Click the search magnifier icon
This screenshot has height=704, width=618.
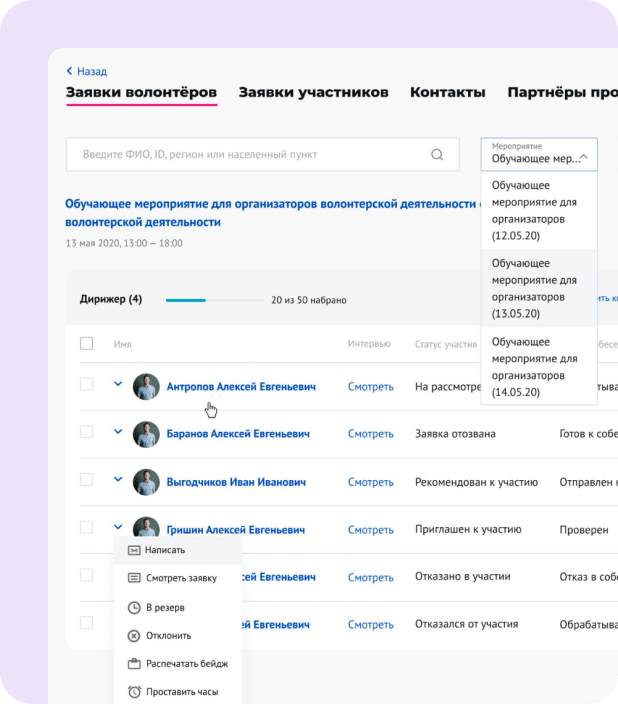click(437, 155)
